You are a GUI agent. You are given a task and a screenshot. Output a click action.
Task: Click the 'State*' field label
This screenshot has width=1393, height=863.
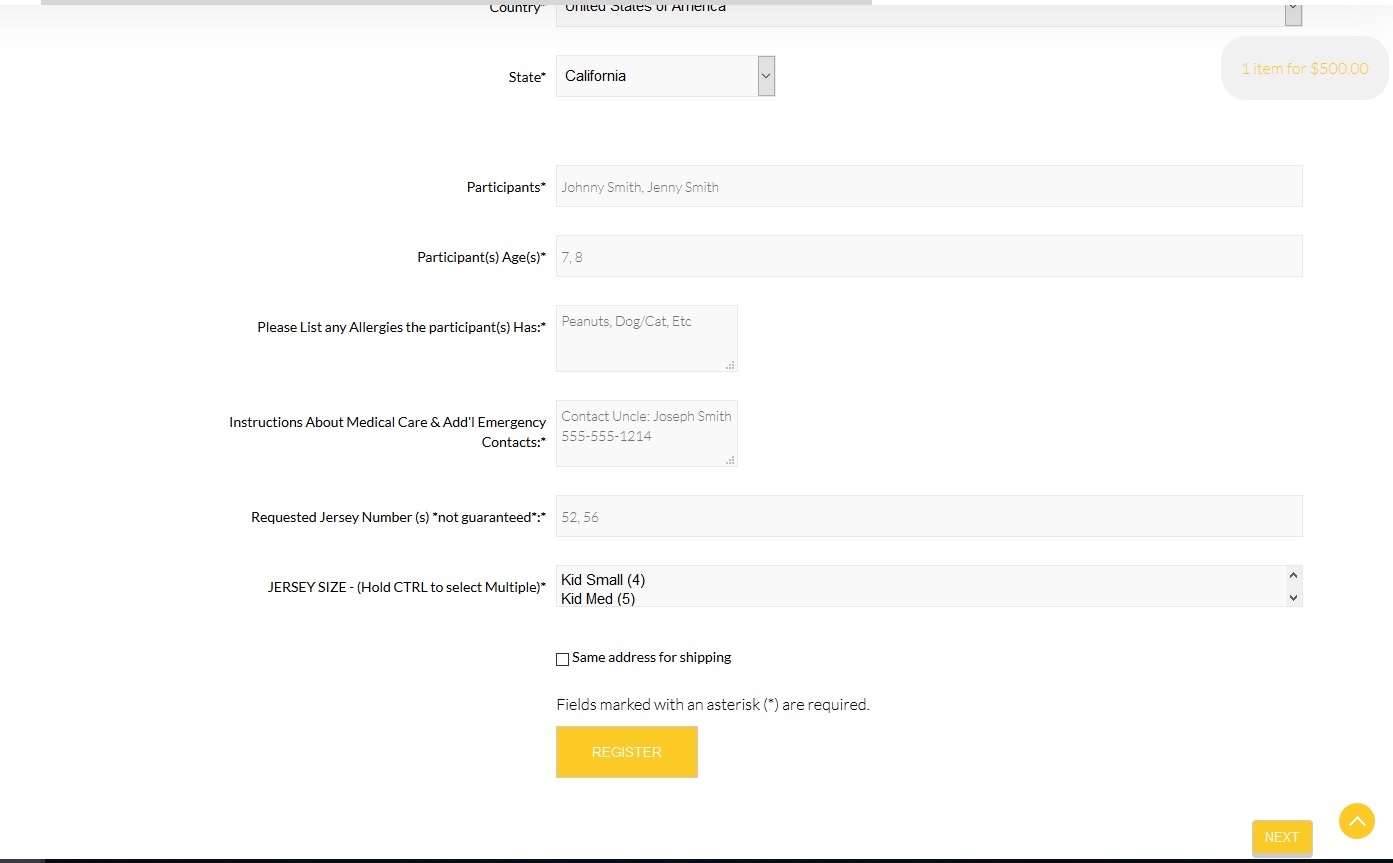click(528, 78)
